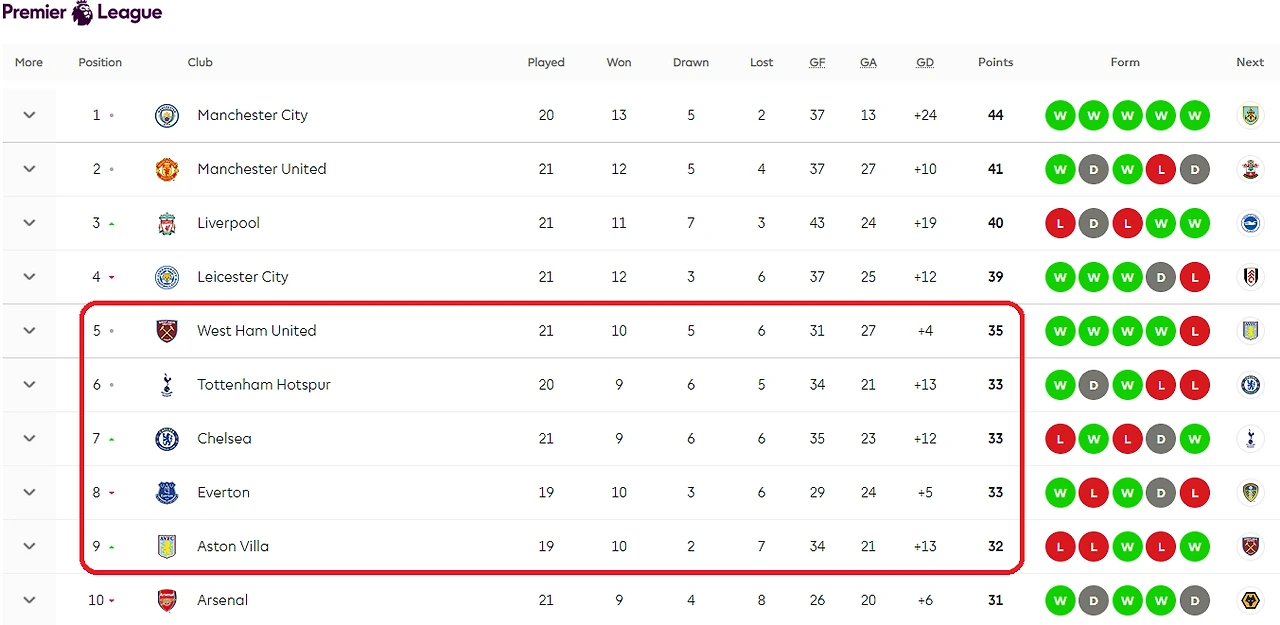Click the GD column header

tap(925, 62)
